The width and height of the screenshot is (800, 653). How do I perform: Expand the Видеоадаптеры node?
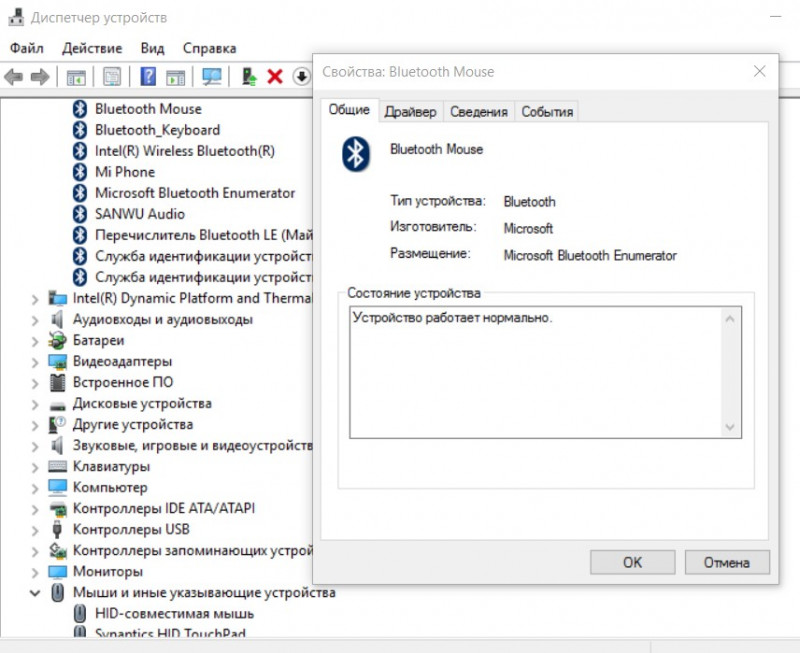[35, 362]
